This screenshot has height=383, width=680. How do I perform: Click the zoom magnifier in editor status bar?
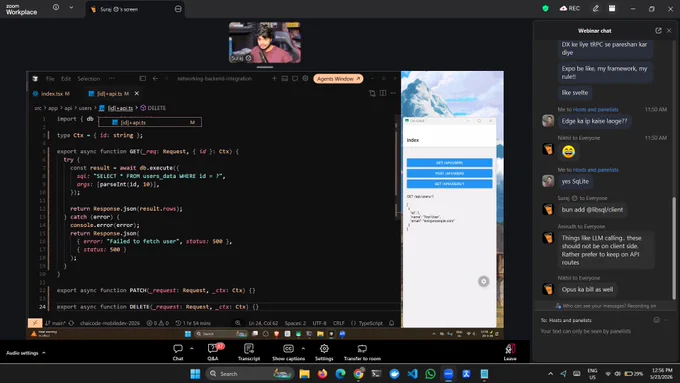pyautogui.click(x=238, y=323)
